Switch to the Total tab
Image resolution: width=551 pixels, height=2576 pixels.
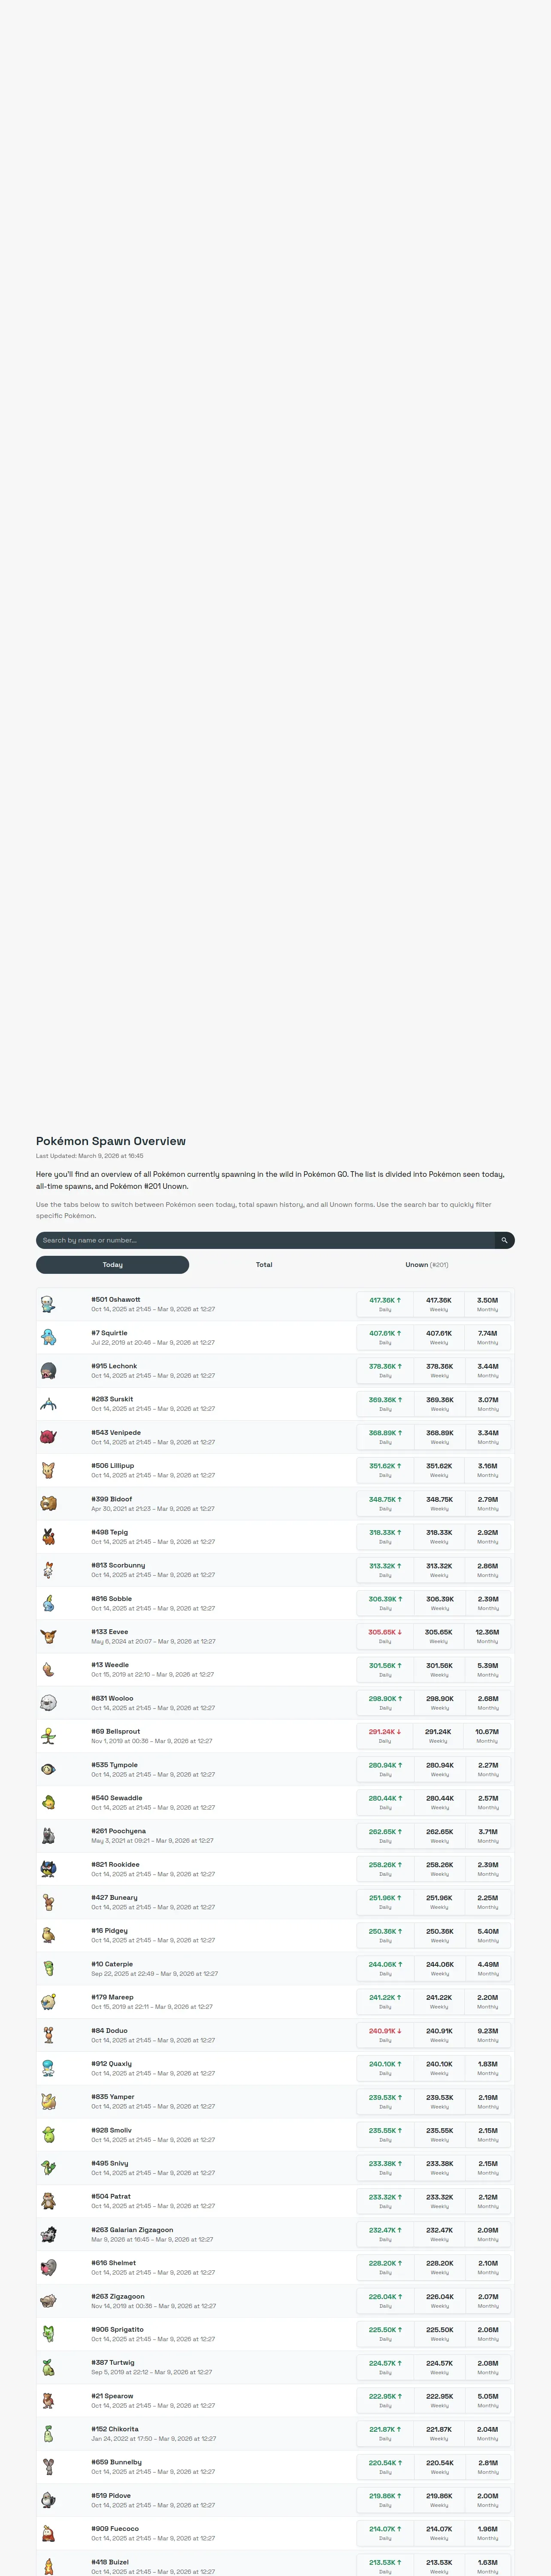pos(264,1265)
